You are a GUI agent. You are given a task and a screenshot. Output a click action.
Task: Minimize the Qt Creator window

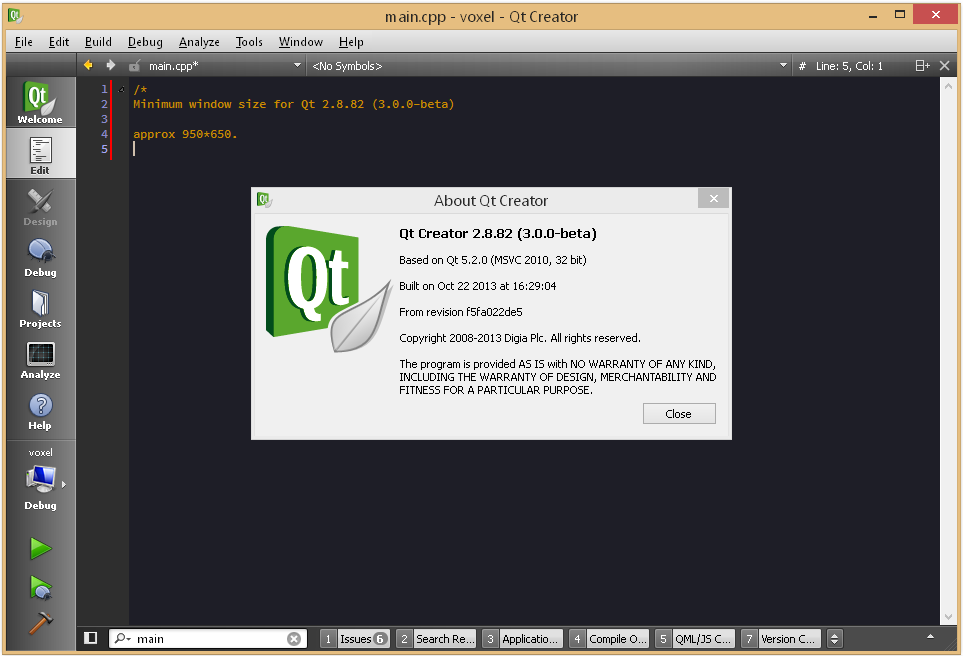[872, 15]
